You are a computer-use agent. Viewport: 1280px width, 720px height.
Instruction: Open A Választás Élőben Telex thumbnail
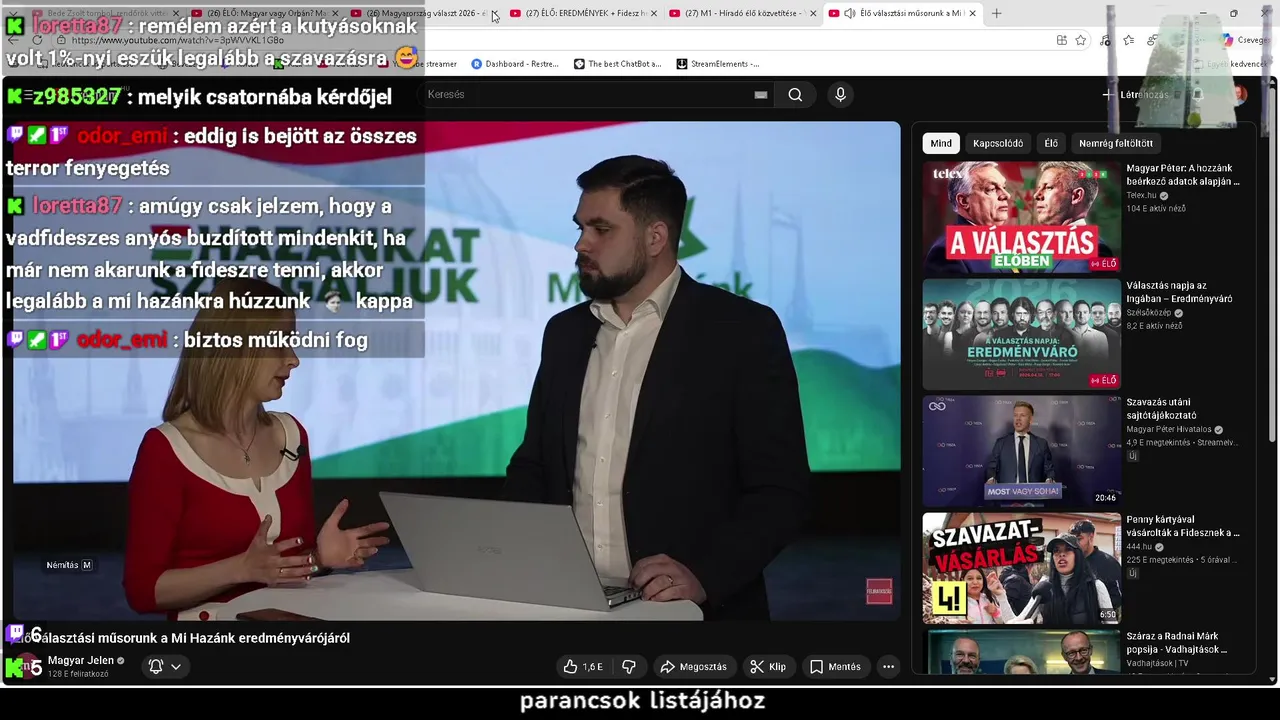(1022, 217)
